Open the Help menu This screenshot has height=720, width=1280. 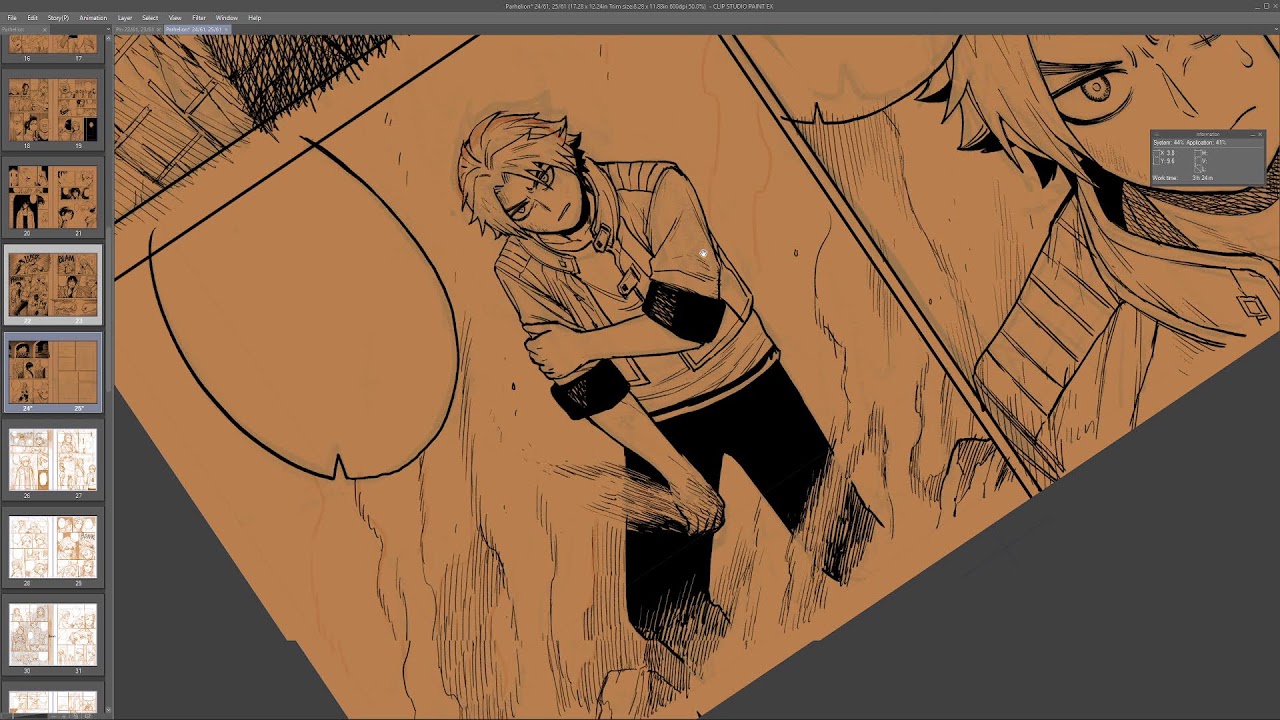tap(255, 18)
